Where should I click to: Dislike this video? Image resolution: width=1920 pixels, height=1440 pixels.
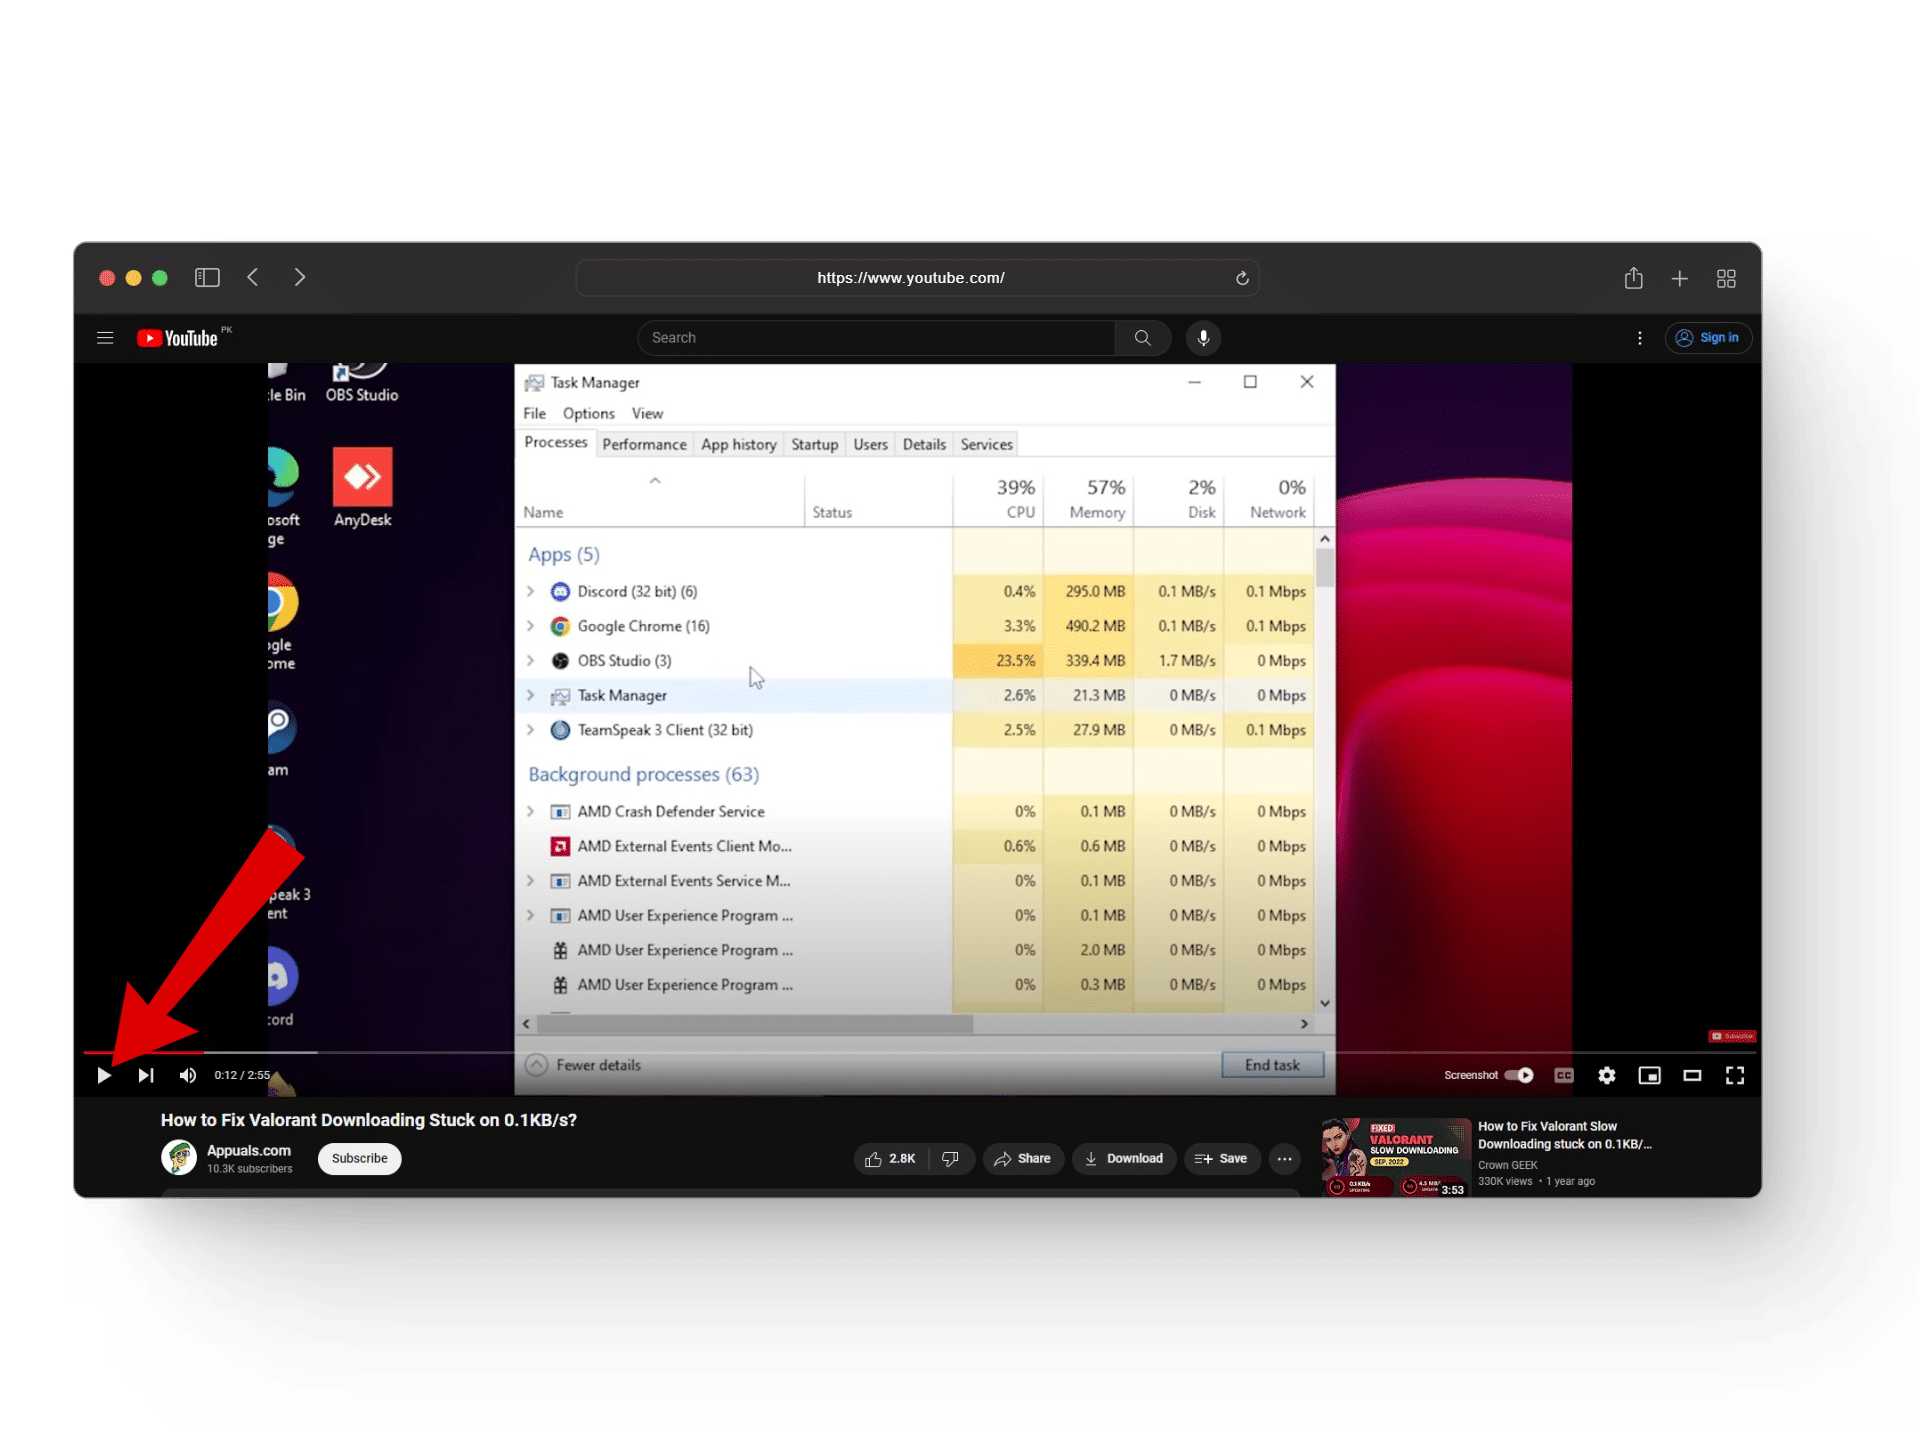(950, 1158)
